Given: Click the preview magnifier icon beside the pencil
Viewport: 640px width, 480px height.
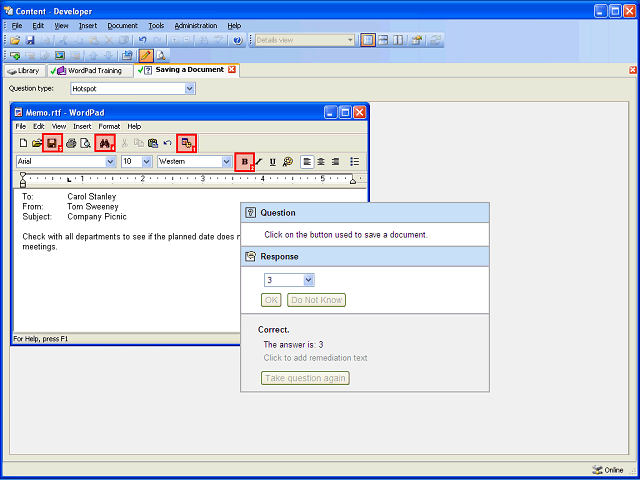Looking at the screenshot, I should point(161,55).
